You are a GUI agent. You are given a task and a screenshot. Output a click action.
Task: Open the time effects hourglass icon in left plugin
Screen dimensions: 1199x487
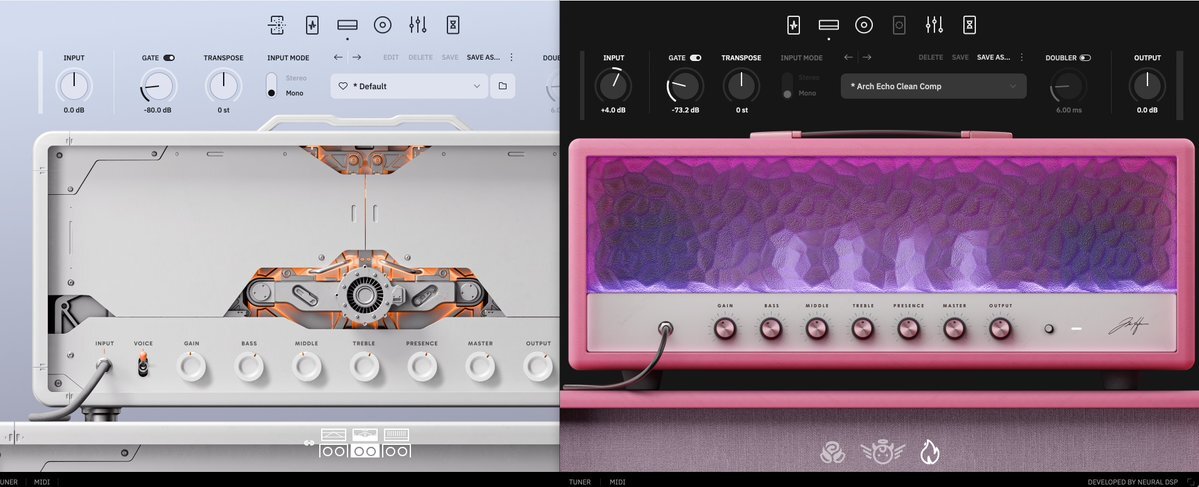[453, 25]
